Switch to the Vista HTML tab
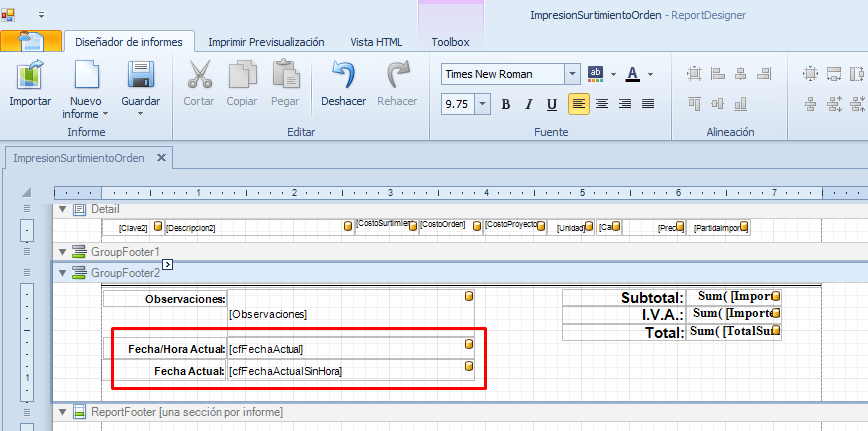Viewport: 868px width, 431px height. tap(376, 42)
